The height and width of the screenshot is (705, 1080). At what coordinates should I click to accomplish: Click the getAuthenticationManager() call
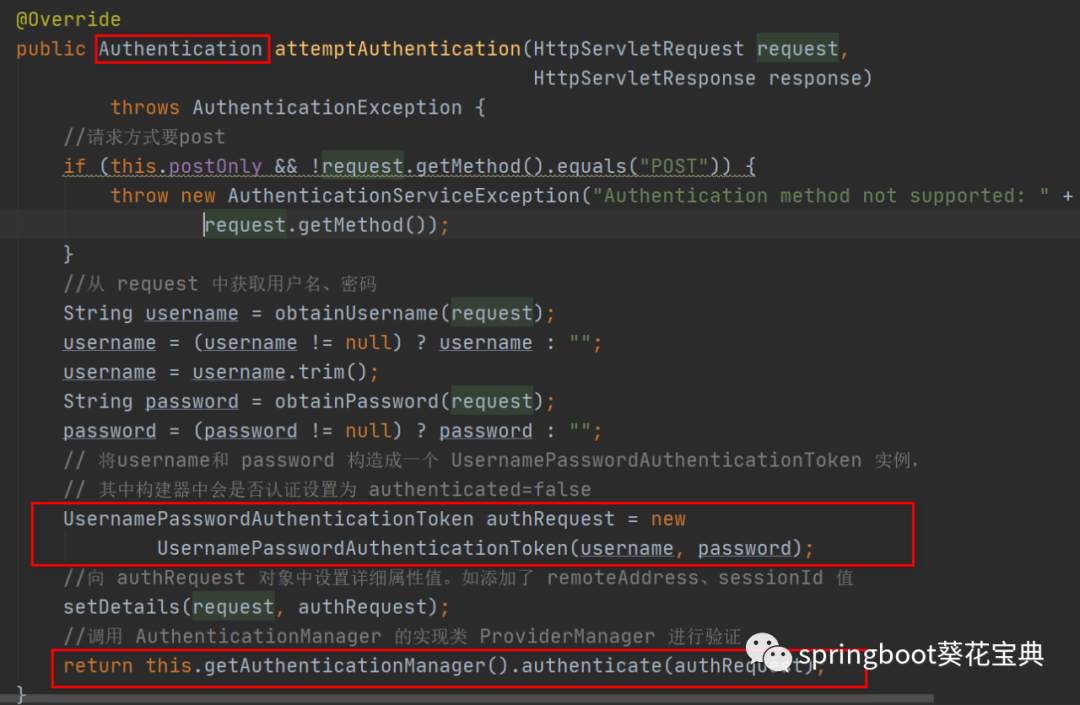click(356, 666)
